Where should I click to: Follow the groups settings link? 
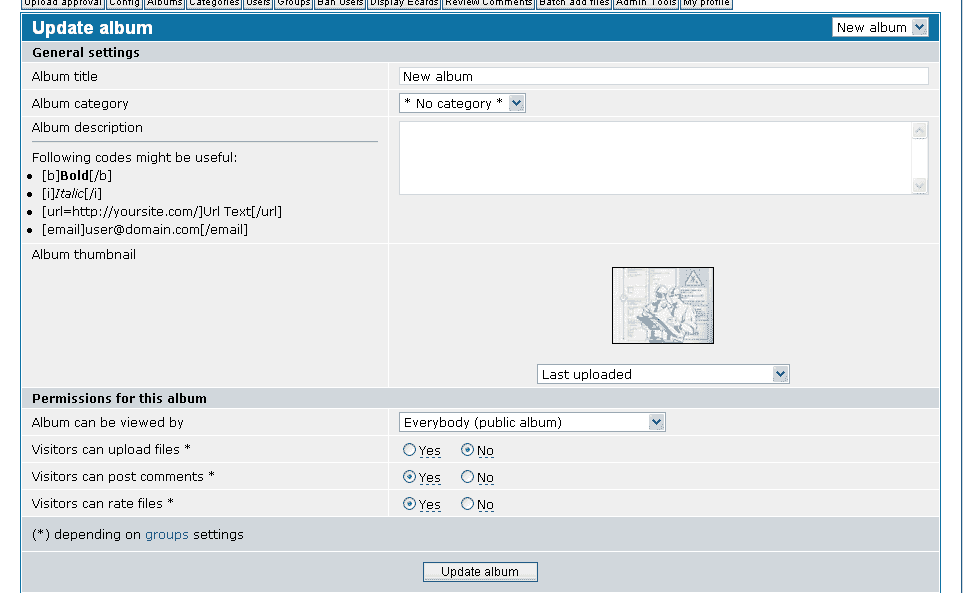(167, 535)
